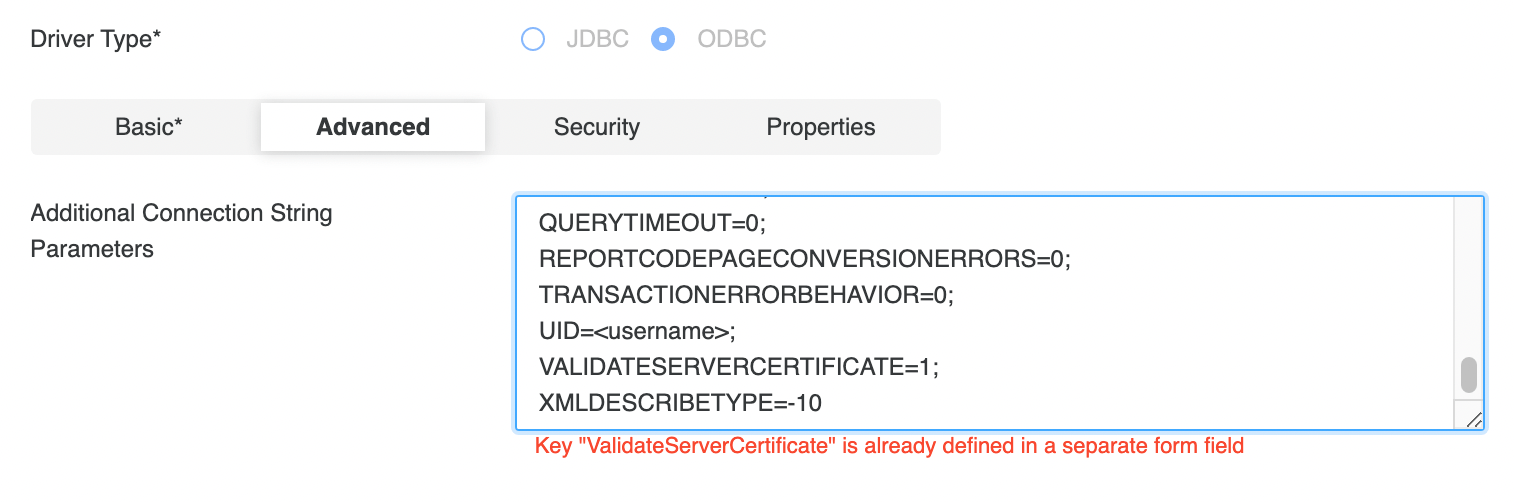
Task: Show the Properties tab
Action: pos(821,127)
